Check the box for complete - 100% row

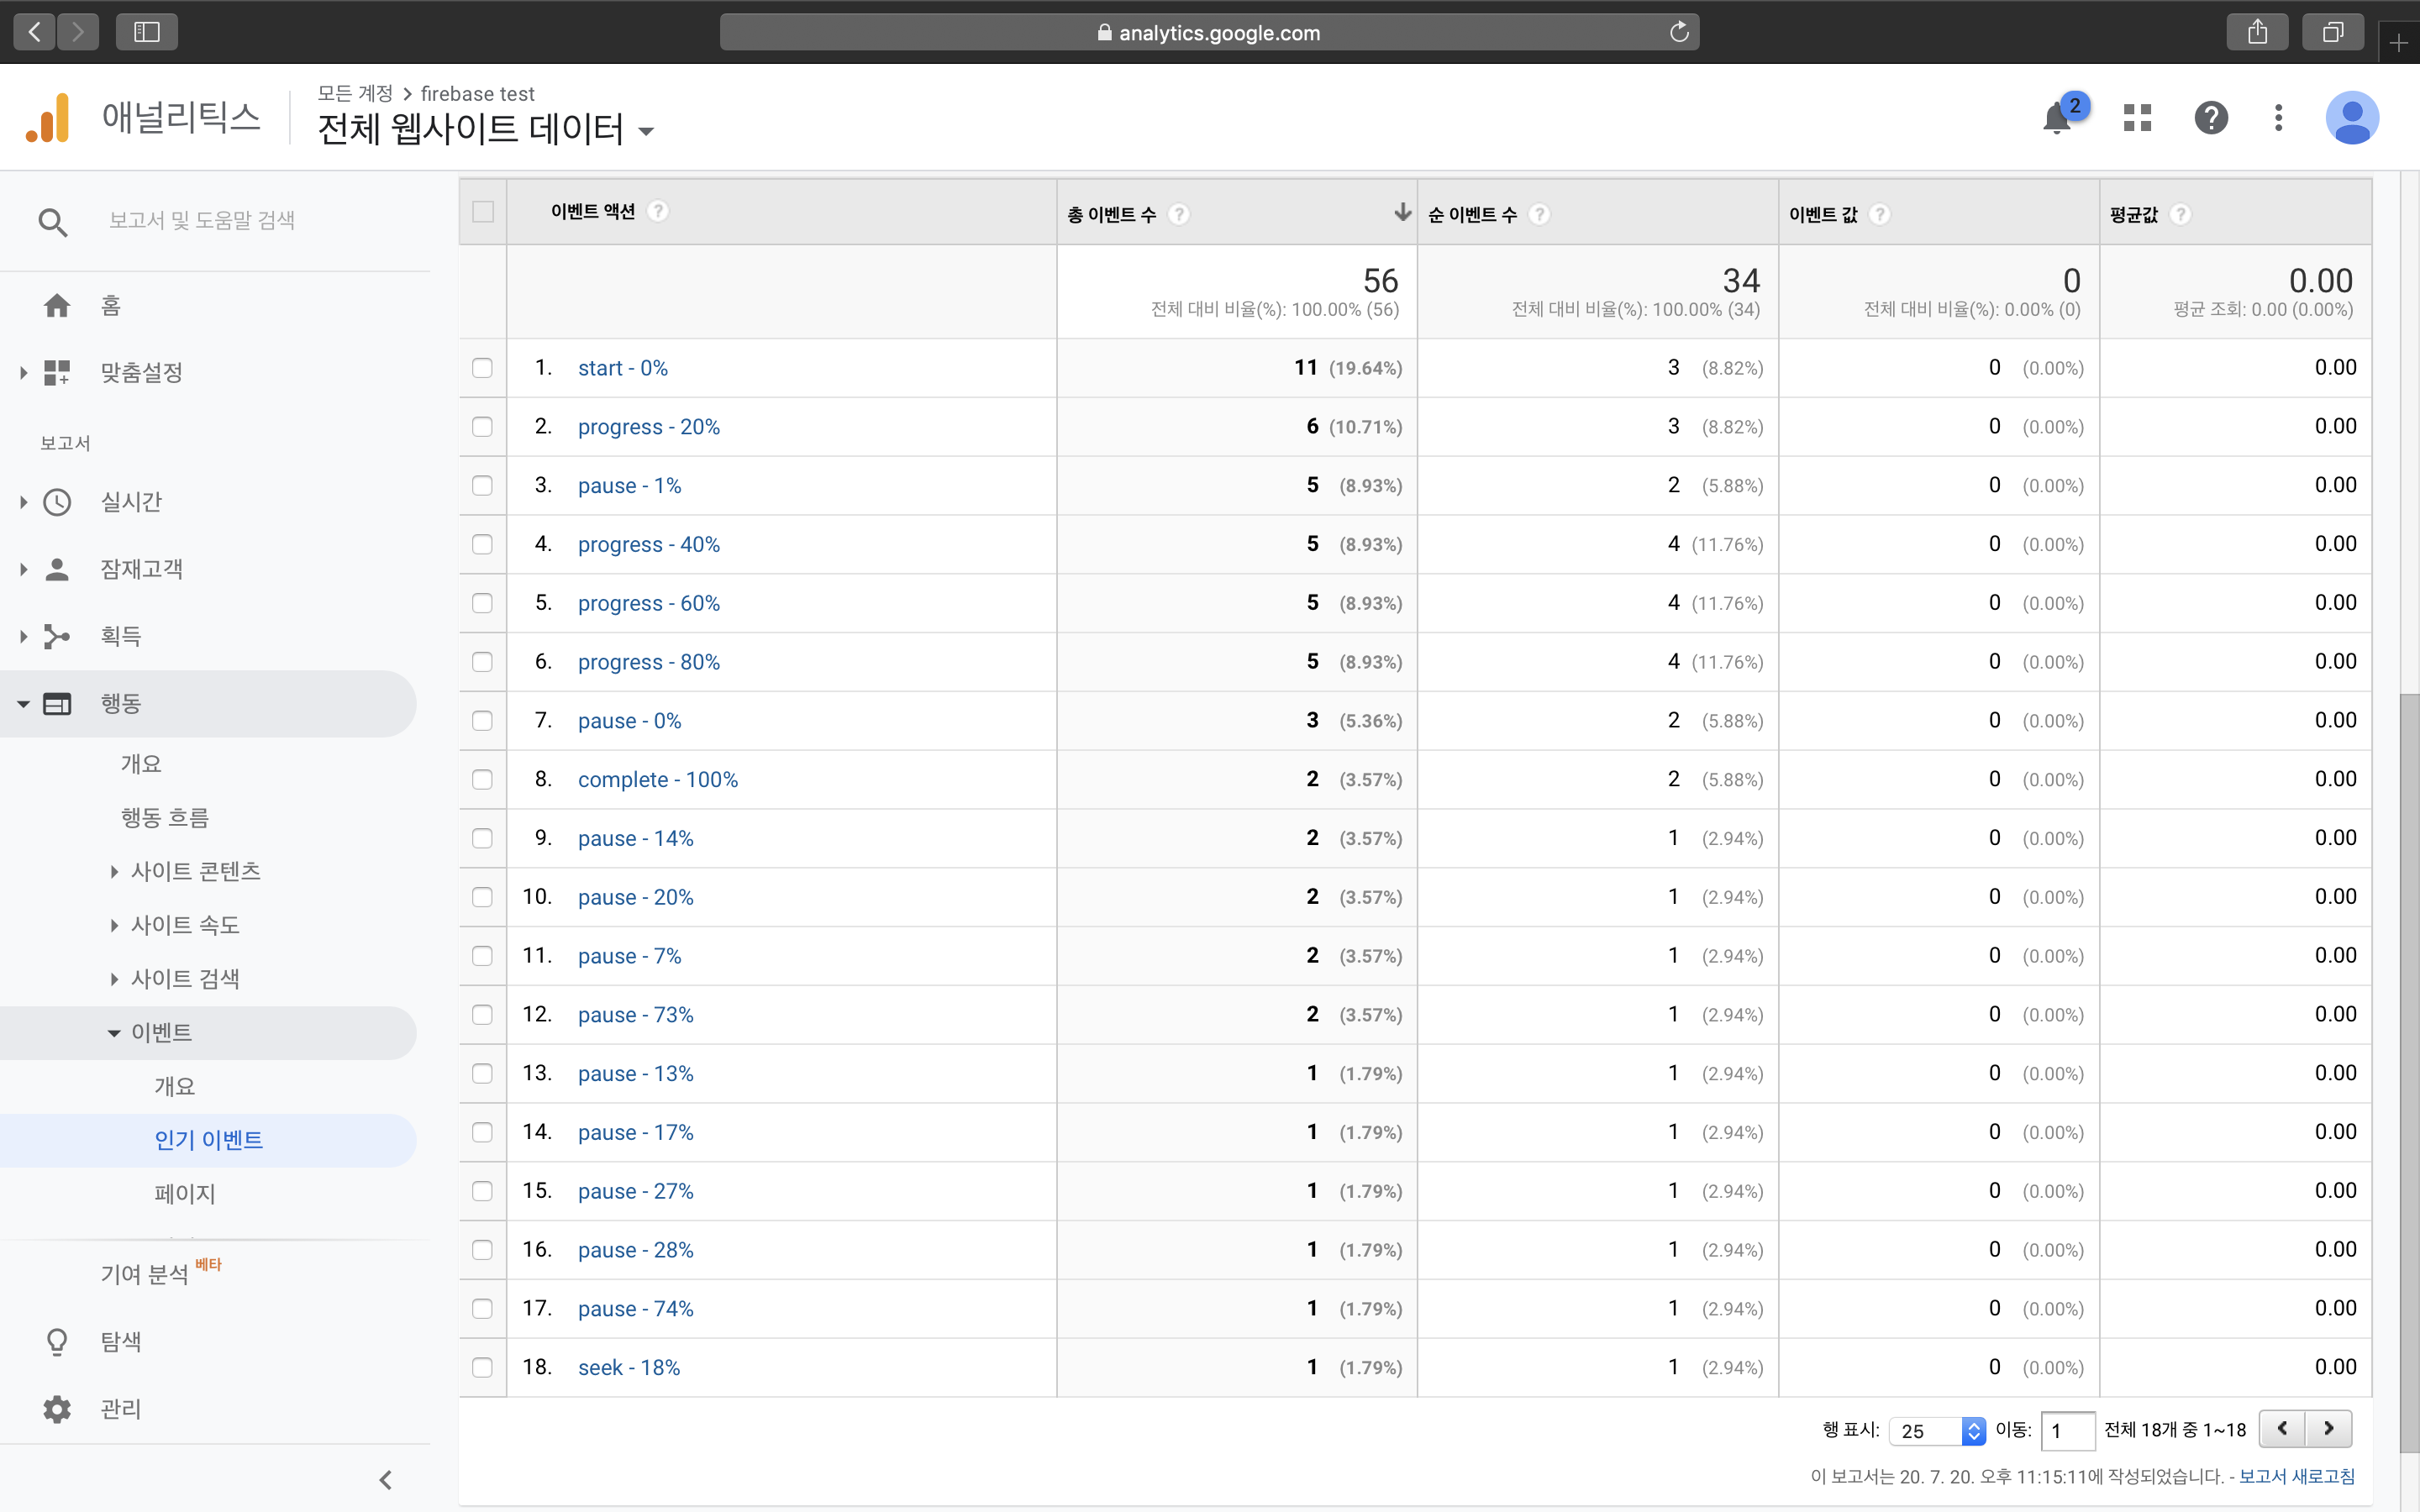click(483, 780)
